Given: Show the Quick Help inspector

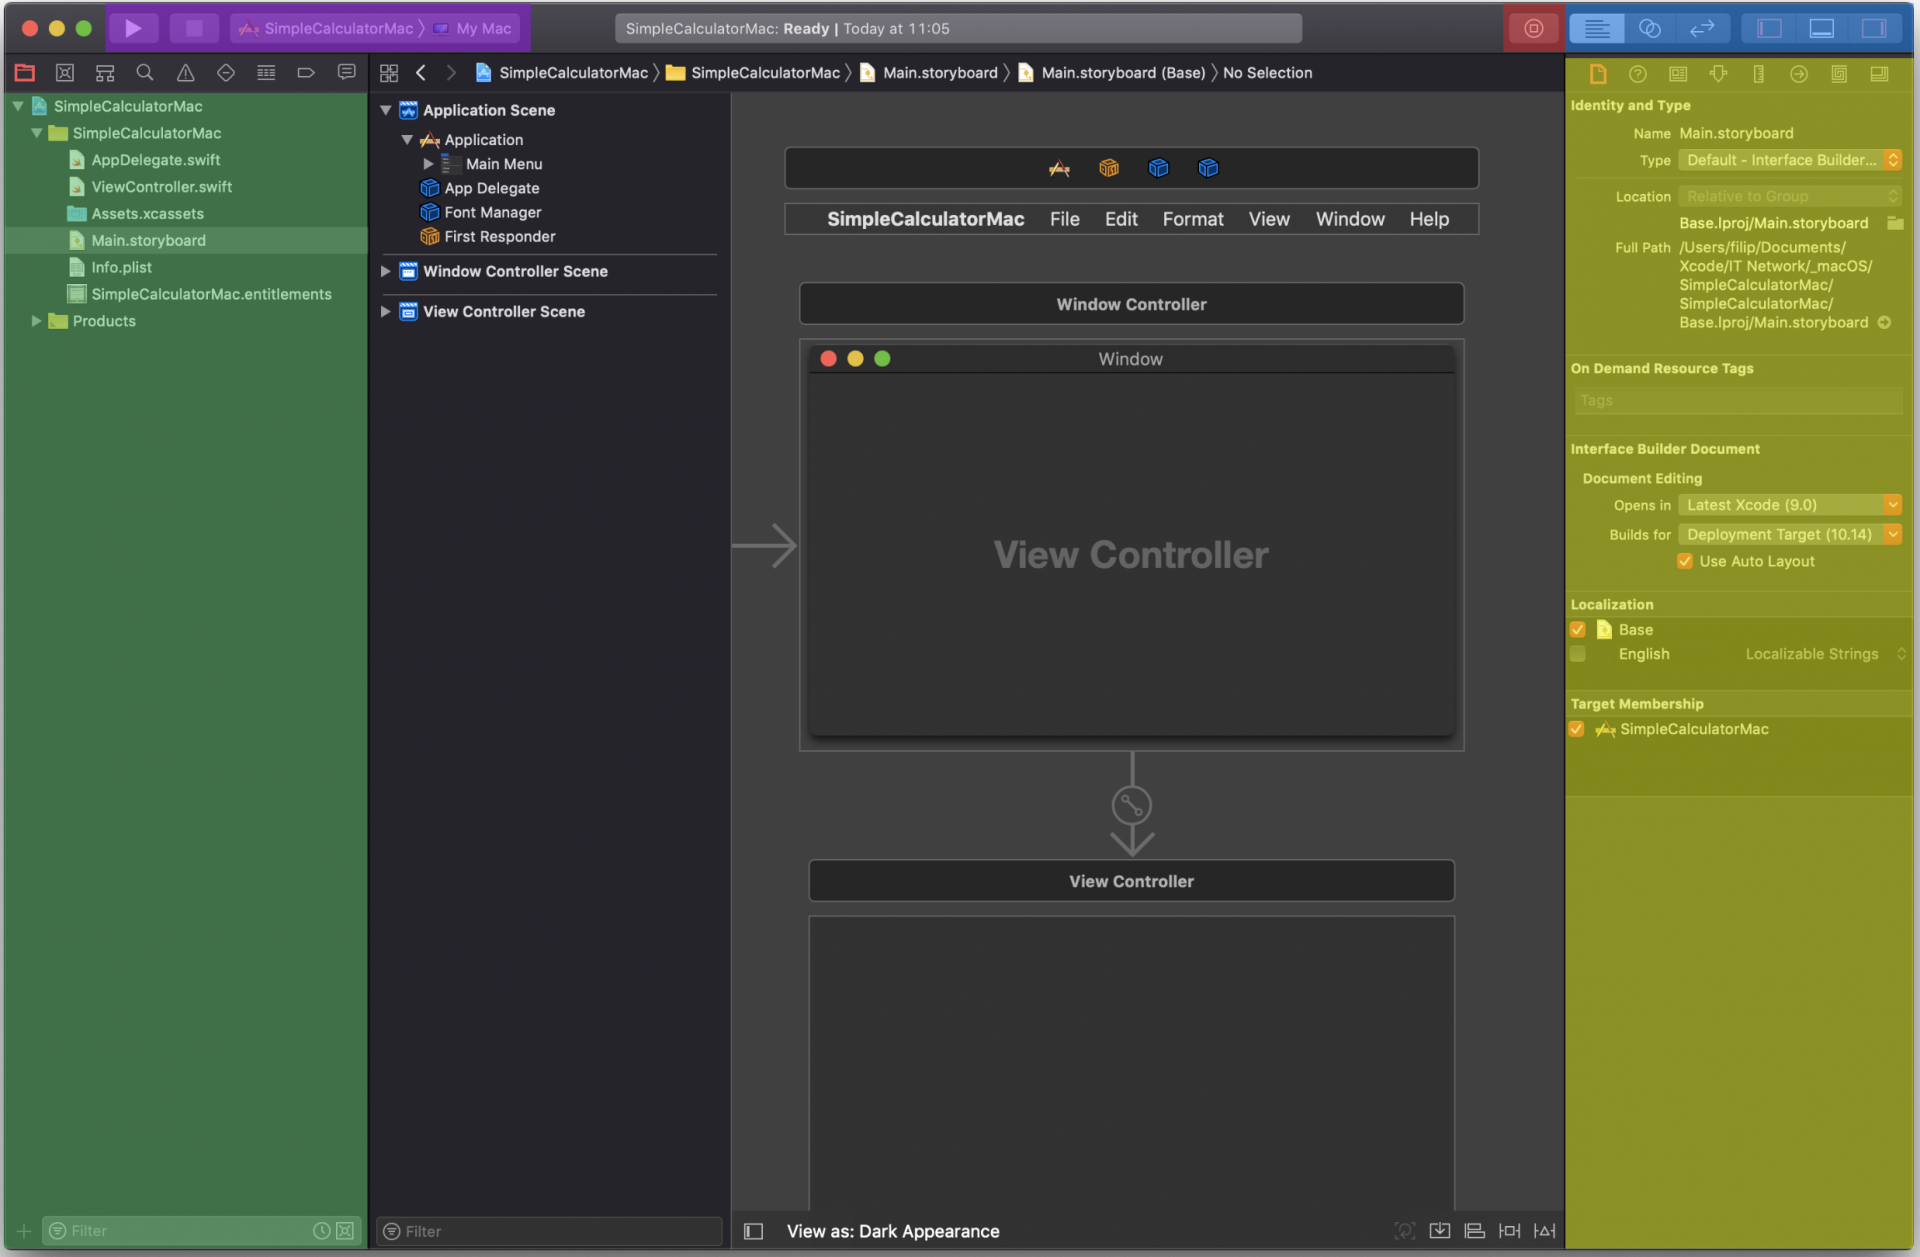Looking at the screenshot, I should [x=1637, y=73].
